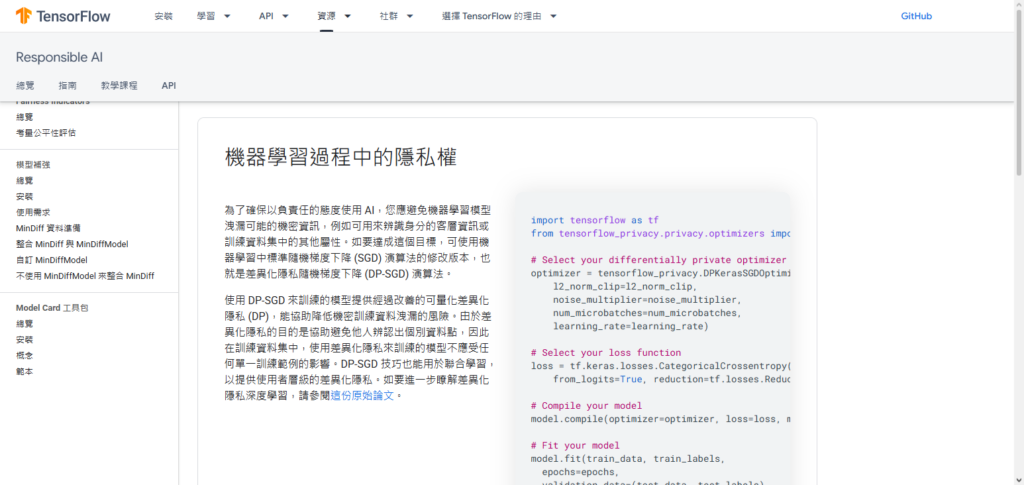Open the GitHub link
Viewport: 1024px width, 485px height.
click(916, 16)
